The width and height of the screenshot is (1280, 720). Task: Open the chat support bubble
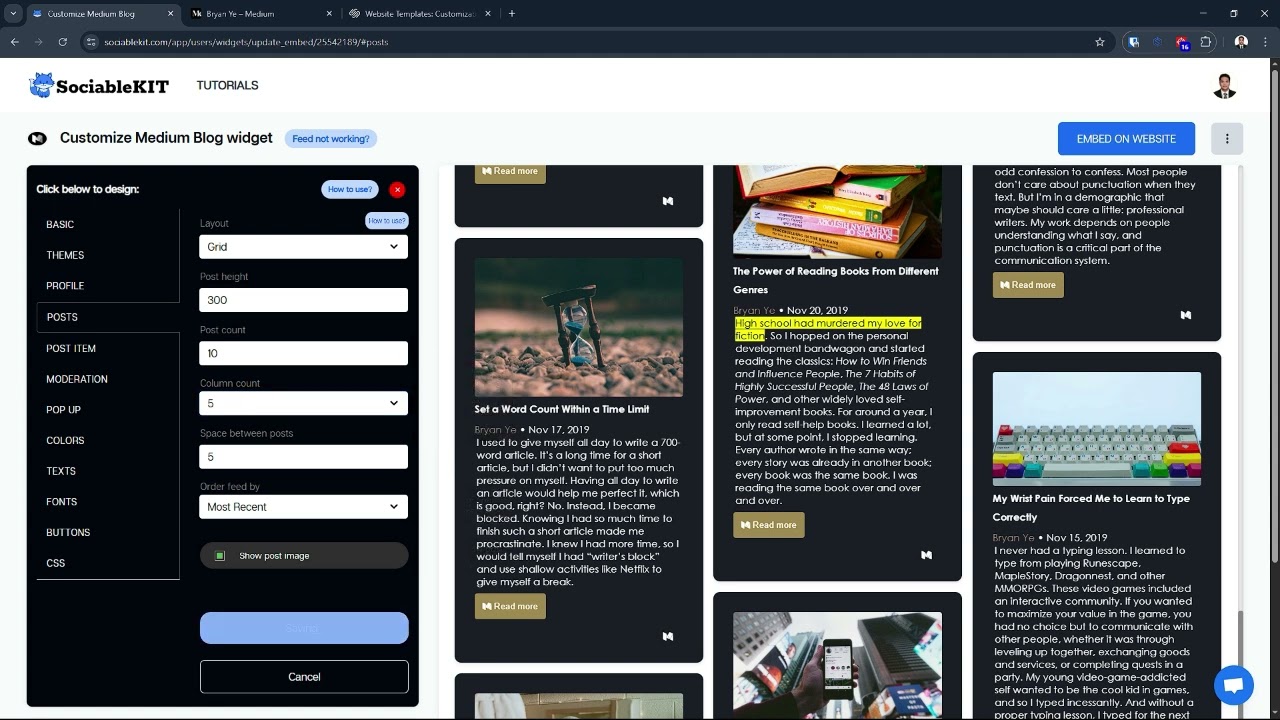1233,686
